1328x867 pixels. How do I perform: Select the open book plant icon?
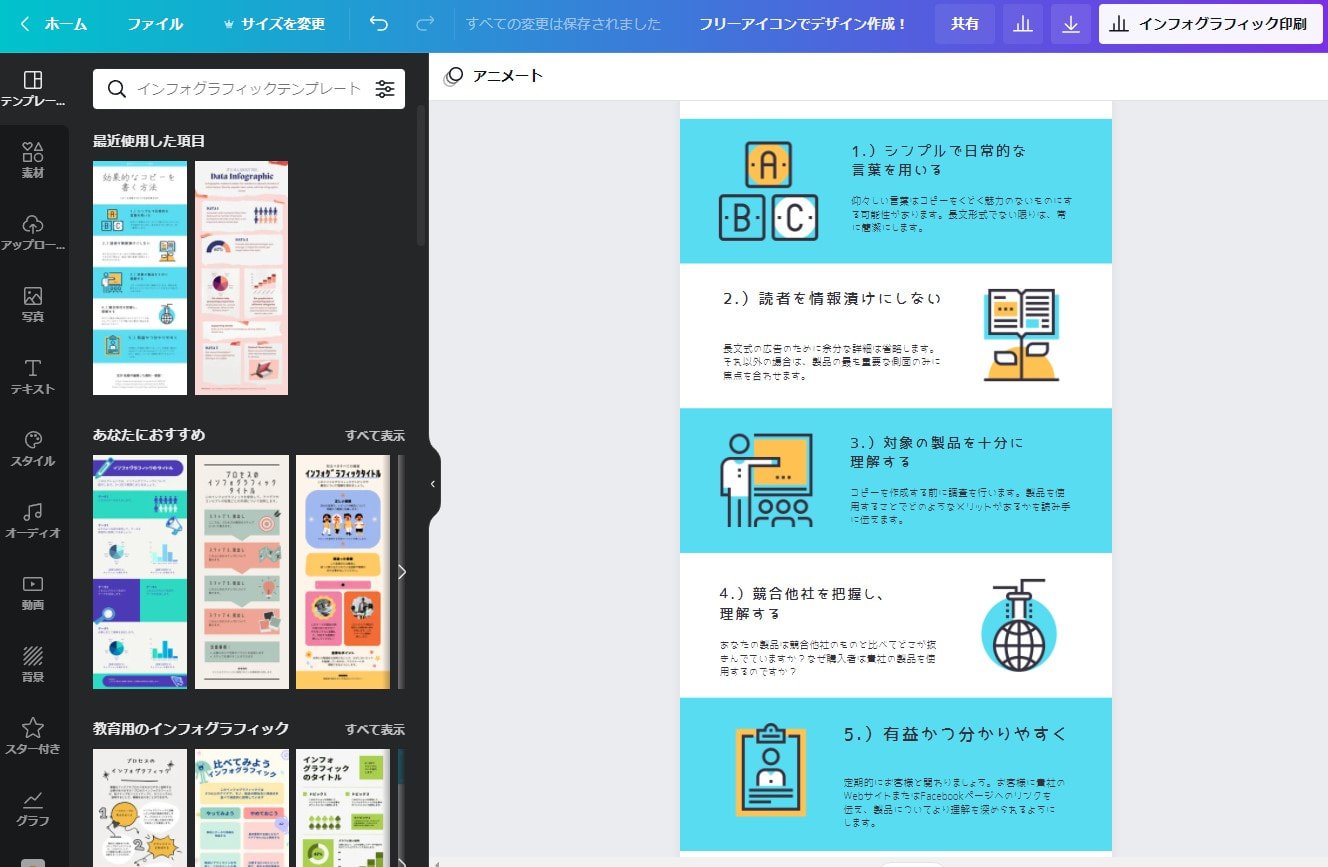[x=1020, y=335]
